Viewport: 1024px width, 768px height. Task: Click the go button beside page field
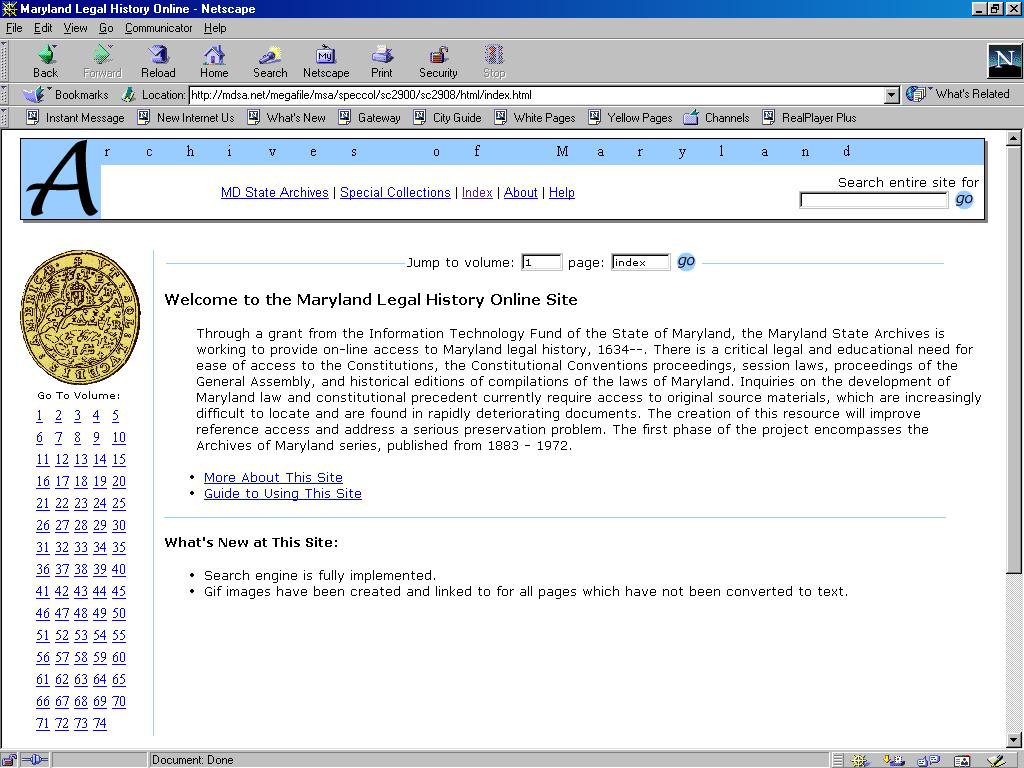tap(686, 261)
